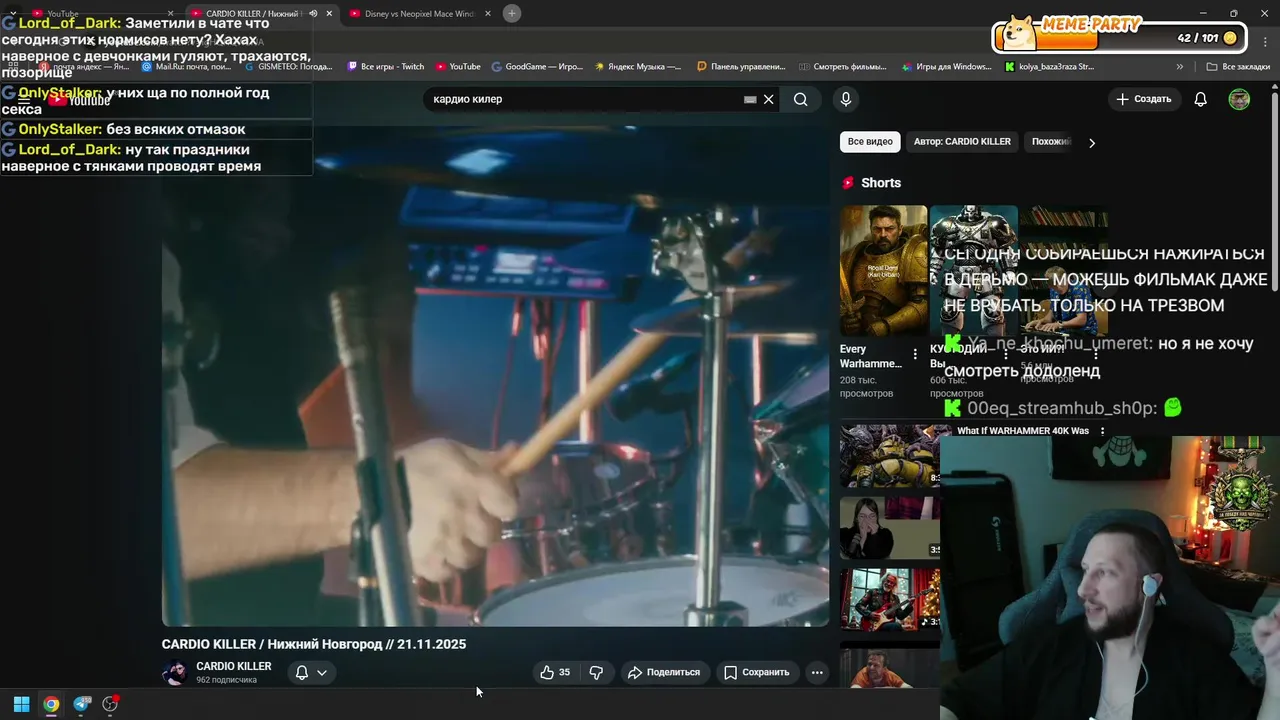
Task: Close the Disney vs Neopixel tab
Action: pos(488,13)
